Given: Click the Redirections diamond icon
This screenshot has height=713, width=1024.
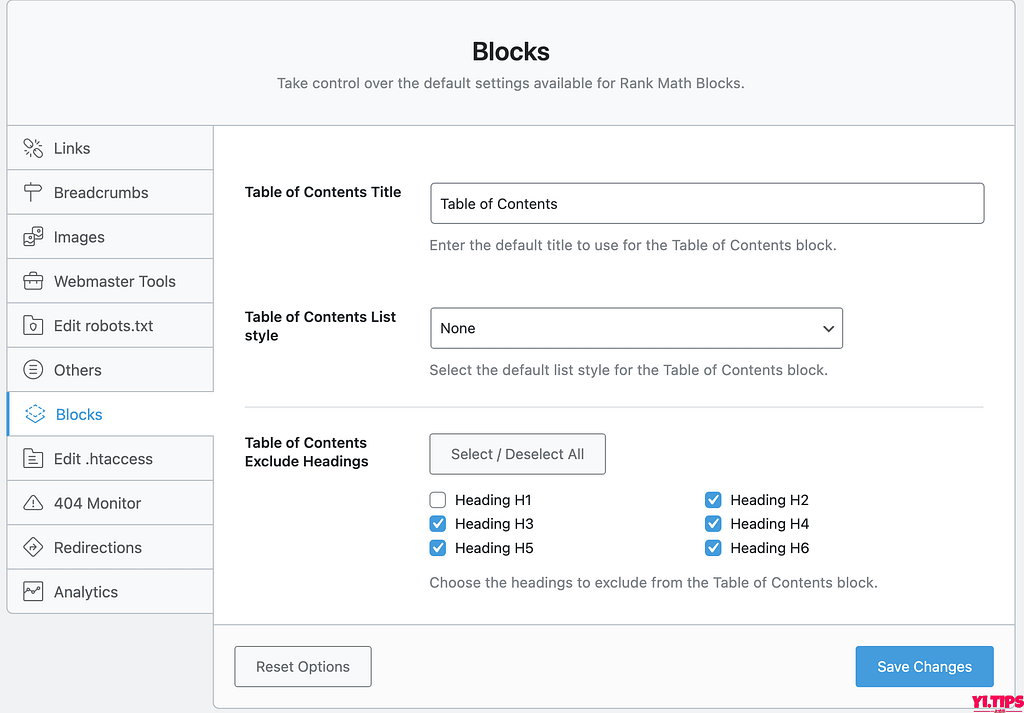Looking at the screenshot, I should tap(33, 548).
